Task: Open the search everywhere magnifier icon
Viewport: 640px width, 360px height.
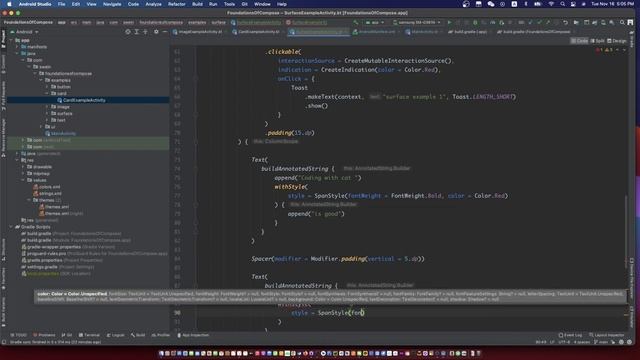Action: (x=622, y=22)
